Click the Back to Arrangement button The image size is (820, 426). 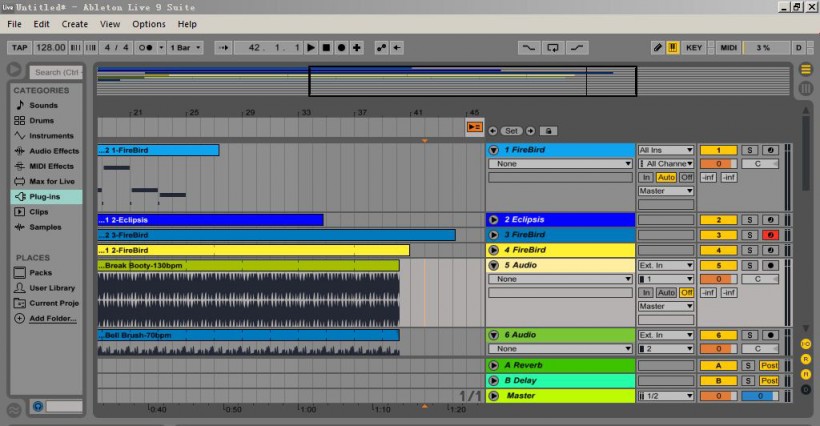(475, 129)
